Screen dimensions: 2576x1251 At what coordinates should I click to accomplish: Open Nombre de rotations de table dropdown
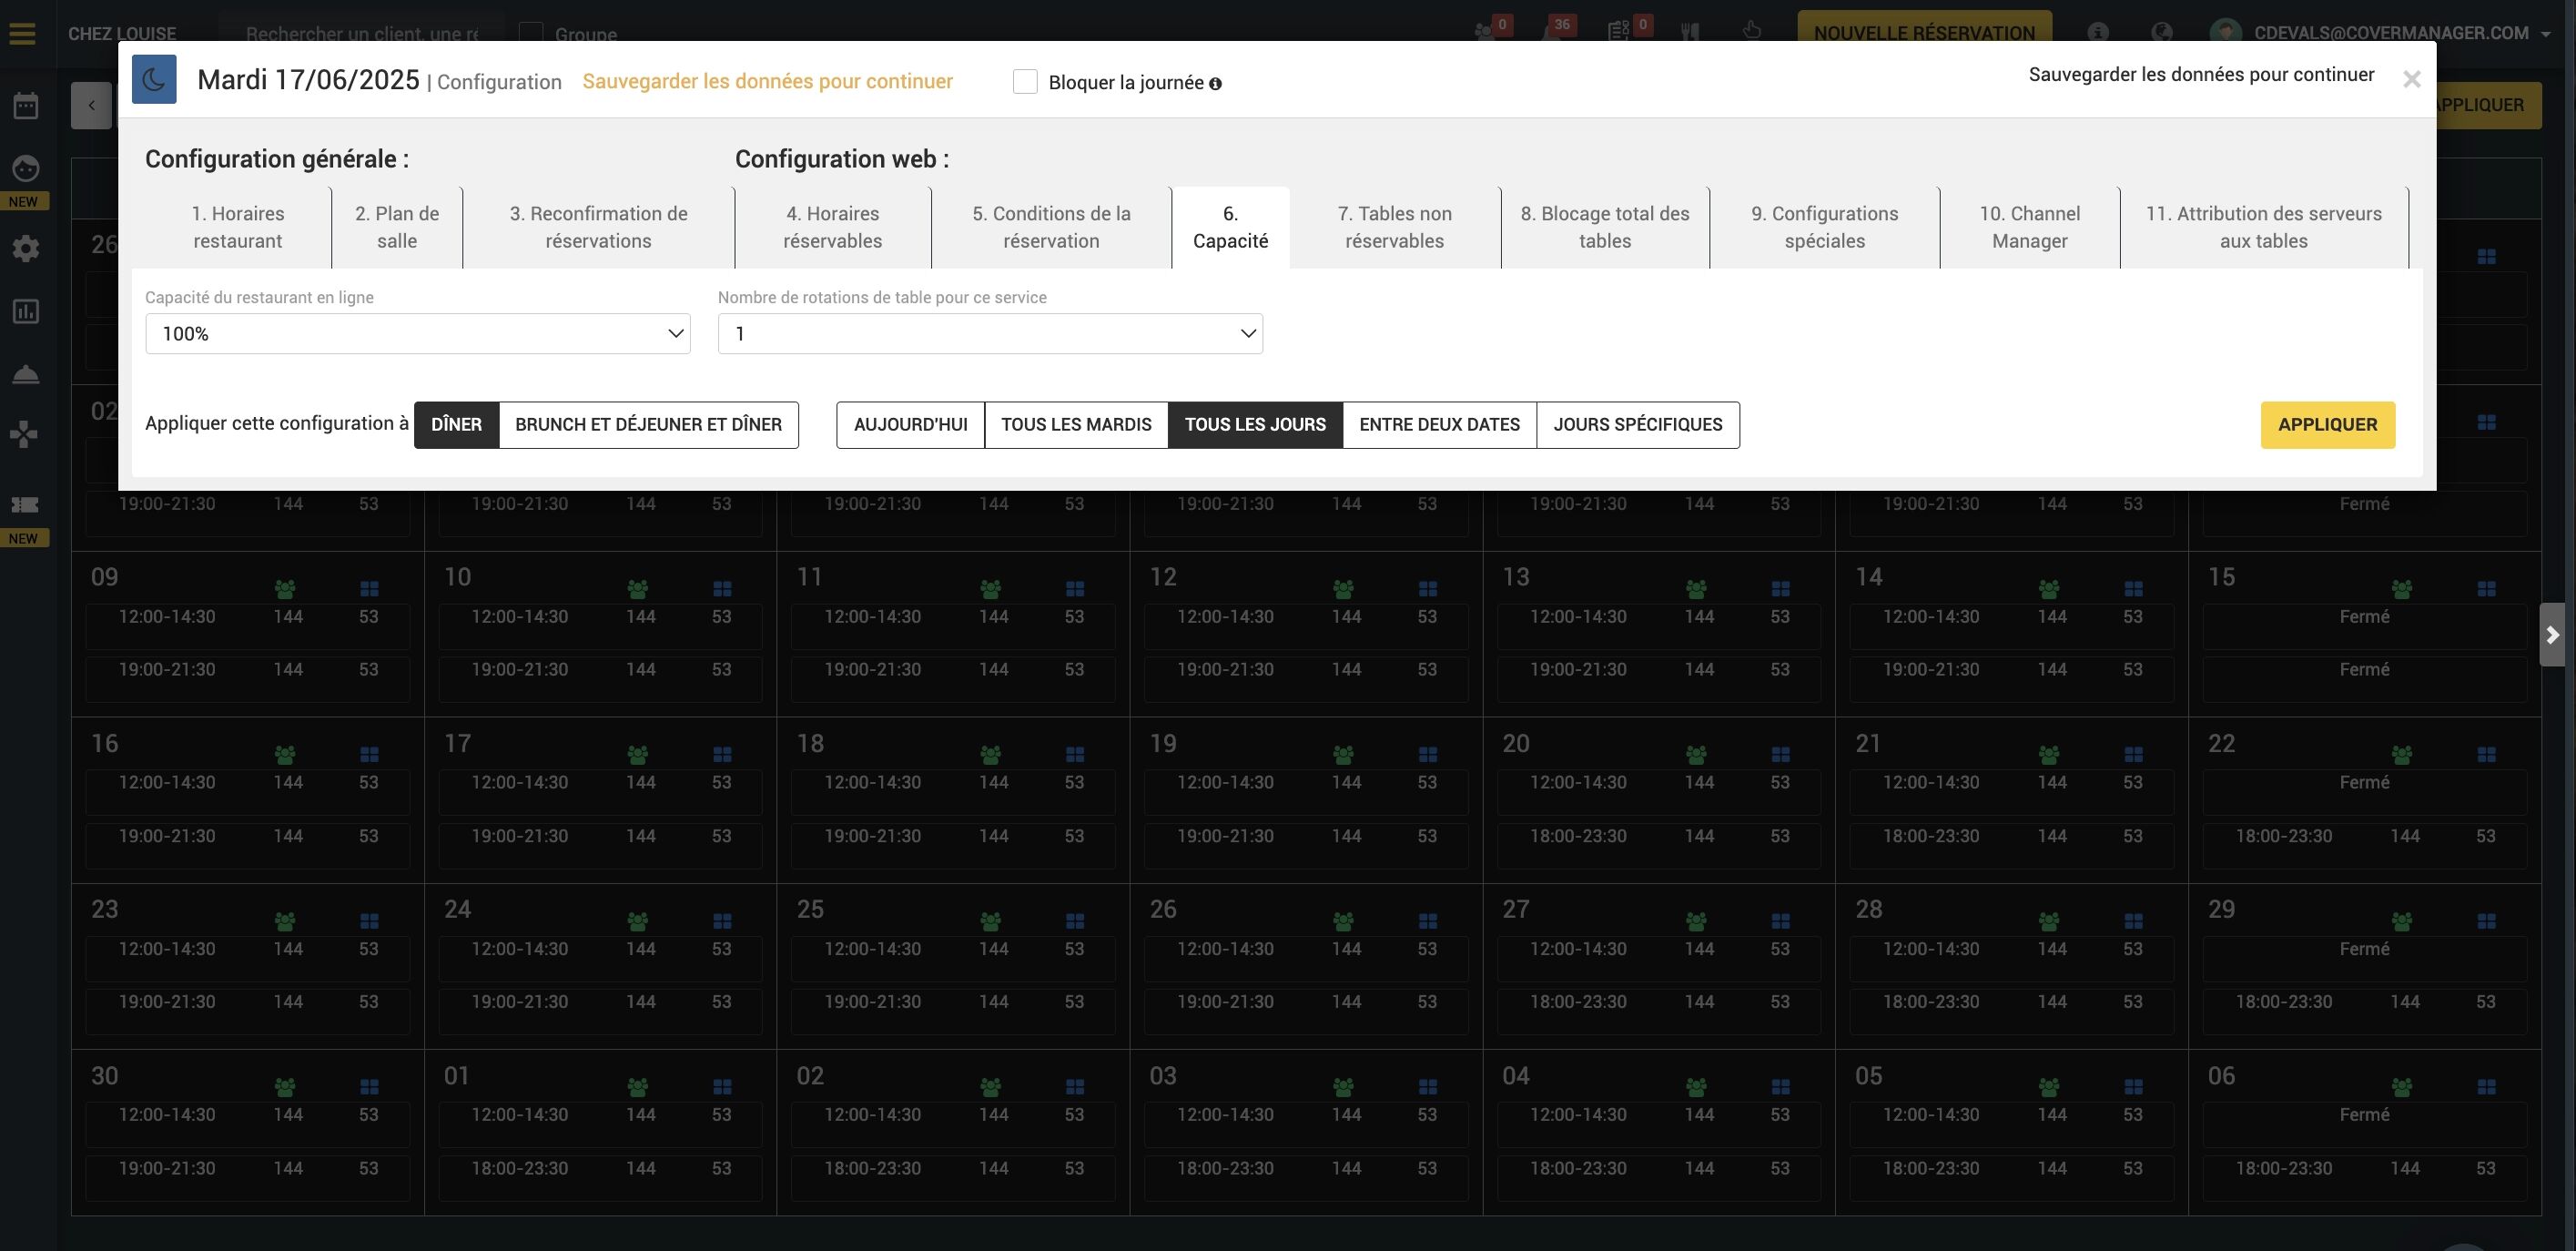coord(989,333)
